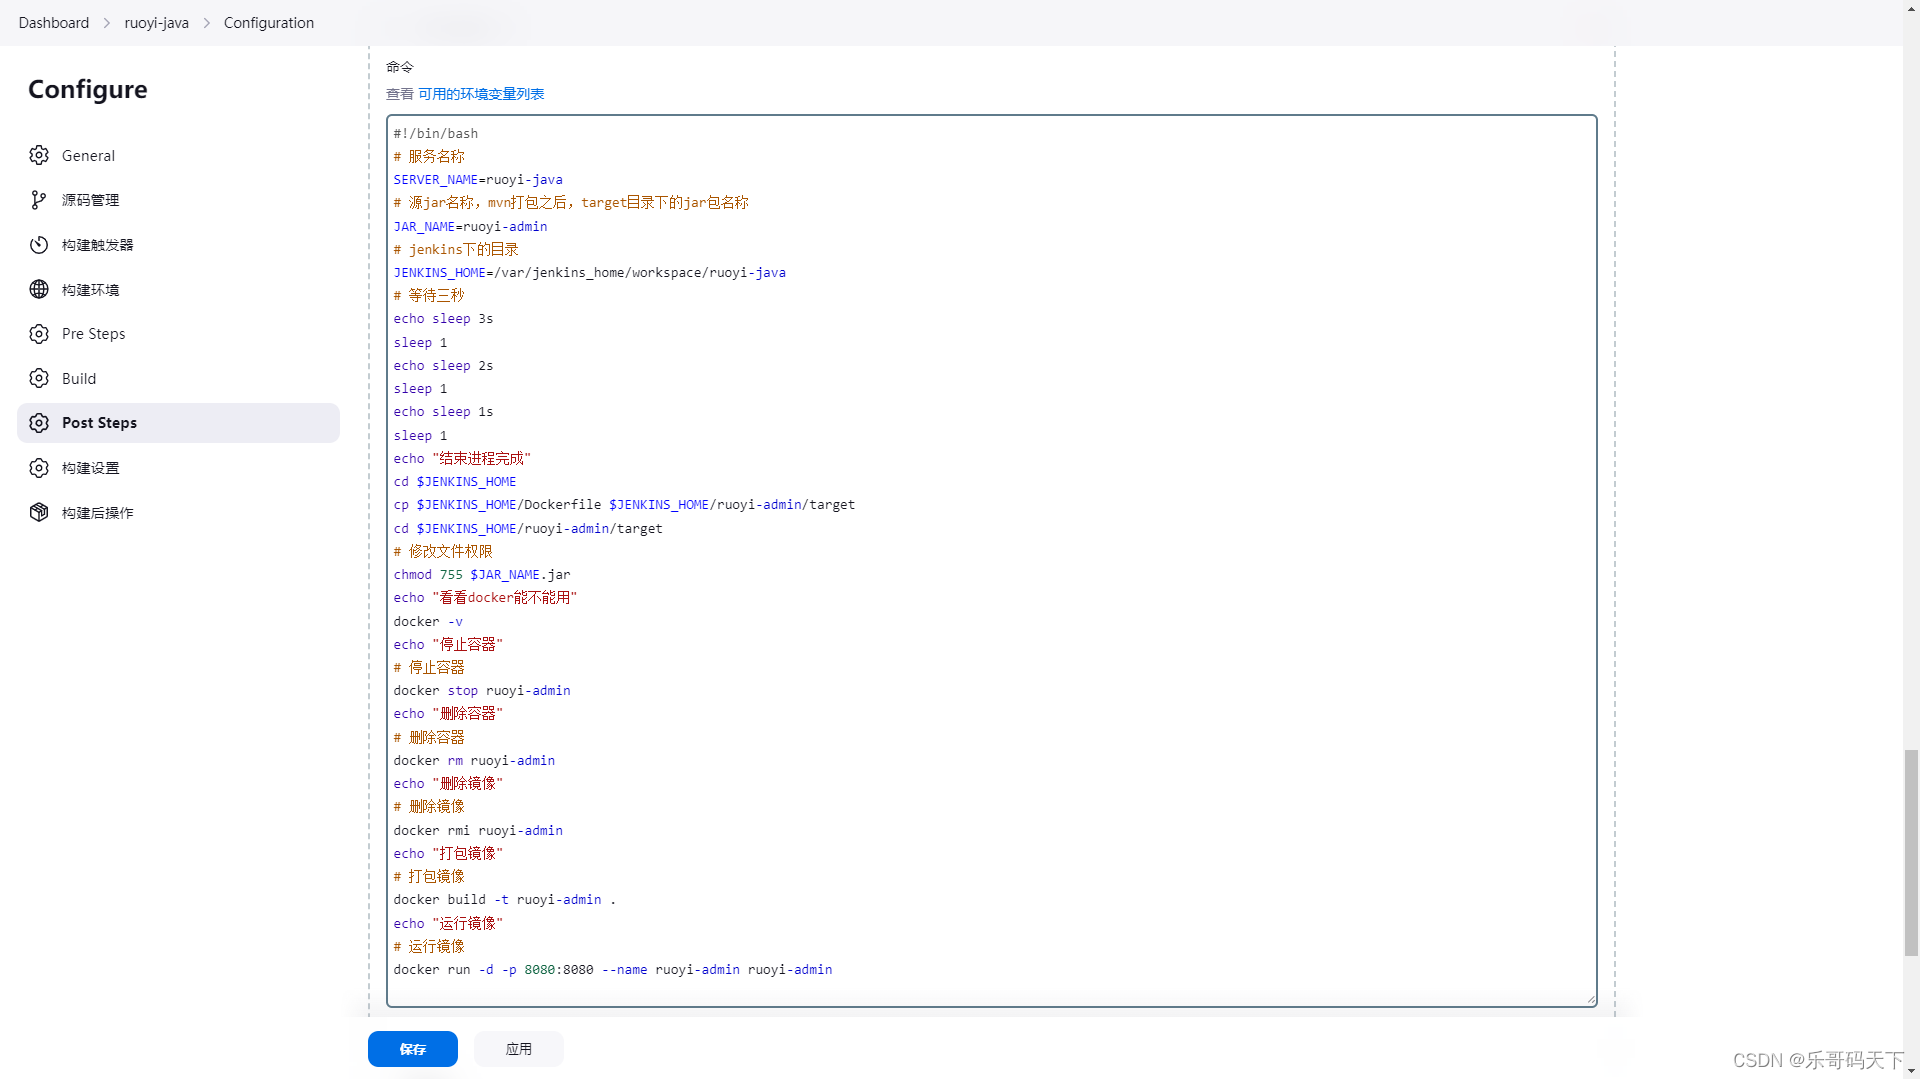Image resolution: width=1920 pixels, height=1079 pixels.
Task: Expand chevron after Dashboard breadcrumb
Action: [x=106, y=23]
